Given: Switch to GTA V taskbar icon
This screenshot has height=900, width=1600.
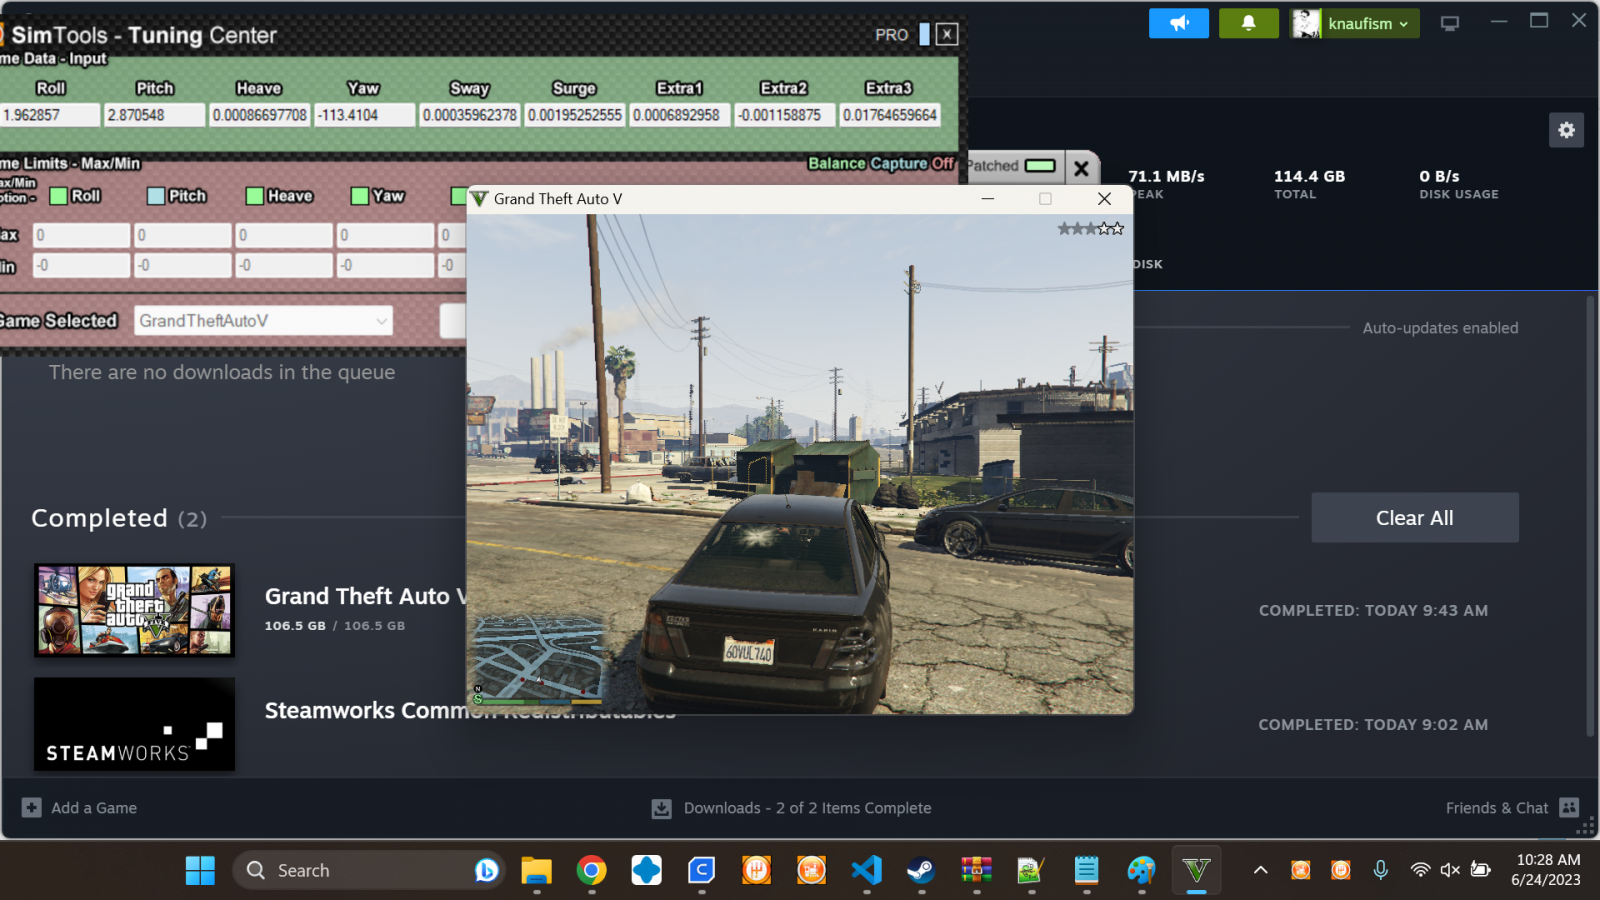Looking at the screenshot, I should coord(1196,870).
